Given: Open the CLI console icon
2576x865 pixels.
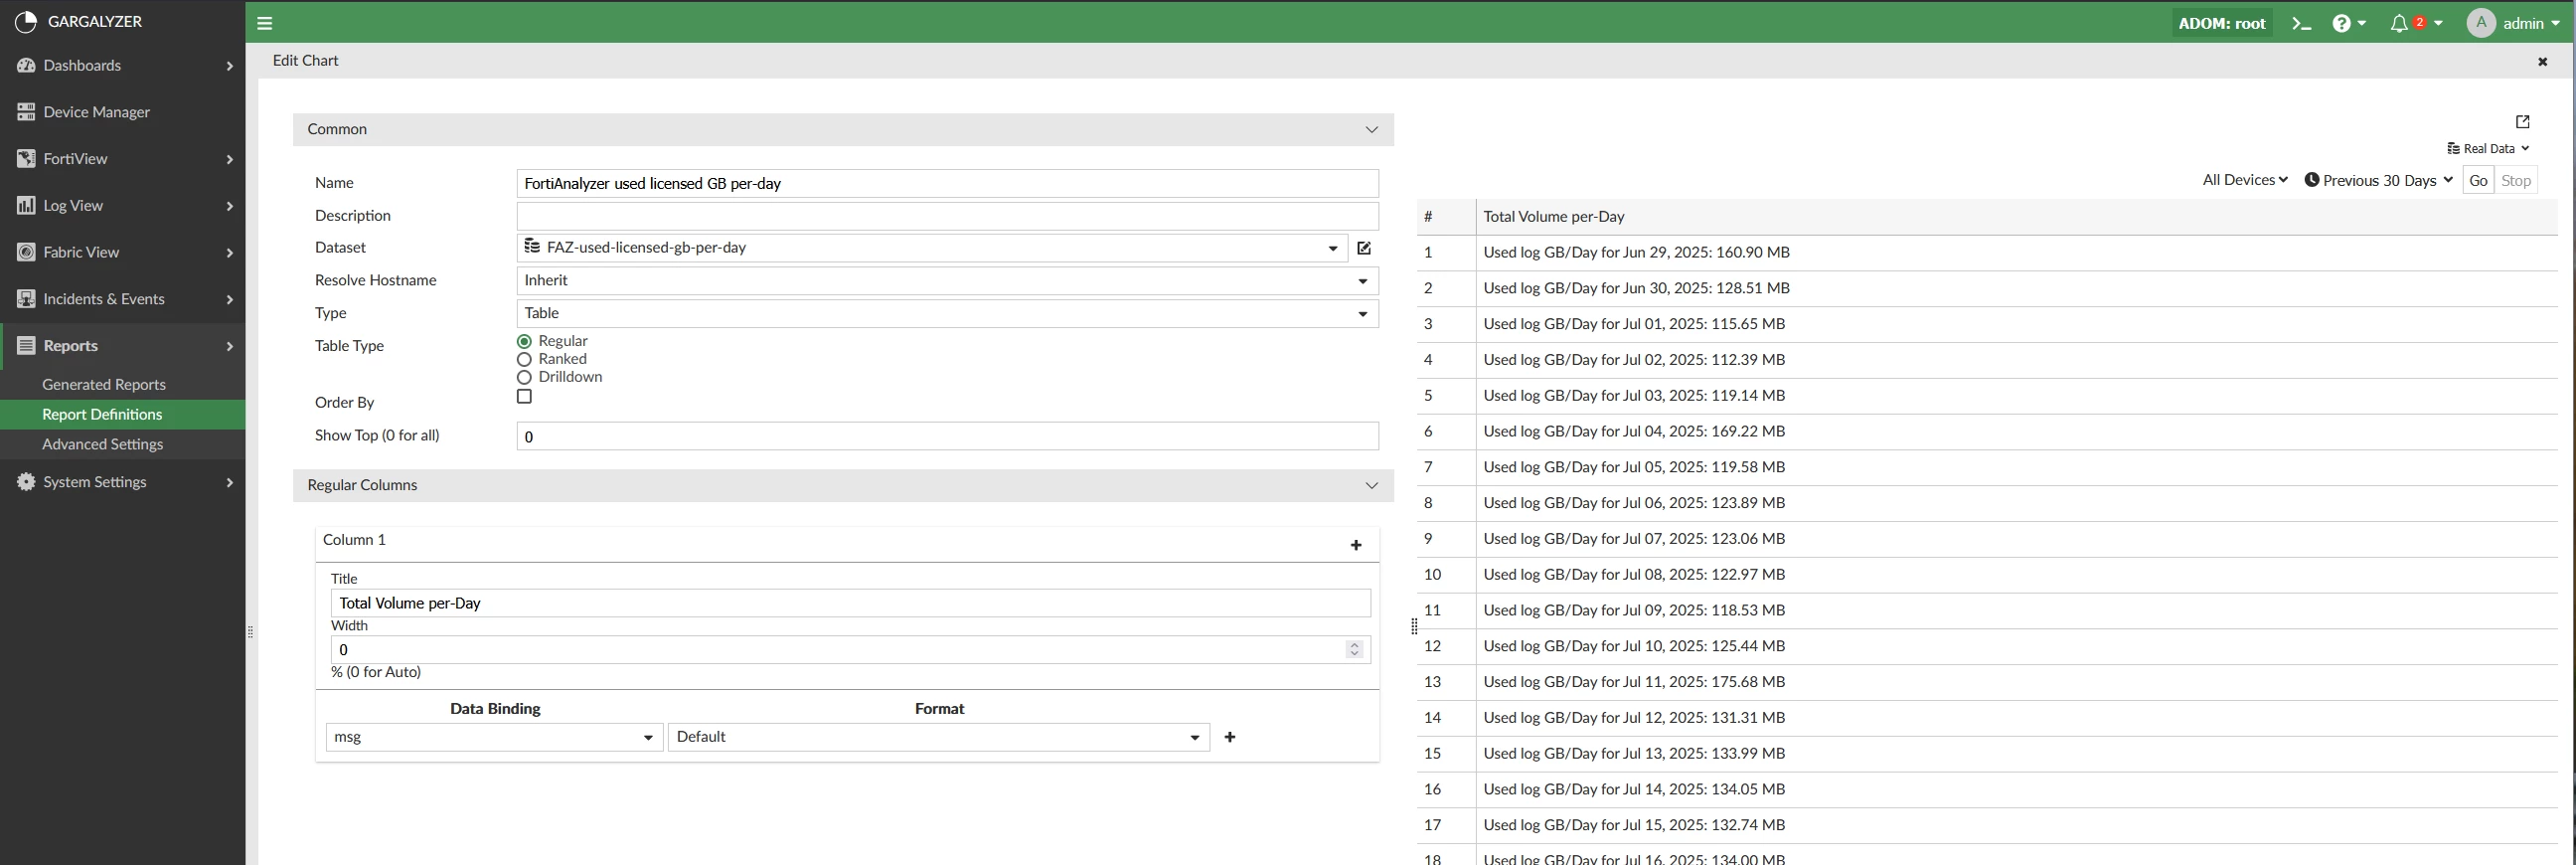Looking at the screenshot, I should pyautogui.click(x=2301, y=23).
